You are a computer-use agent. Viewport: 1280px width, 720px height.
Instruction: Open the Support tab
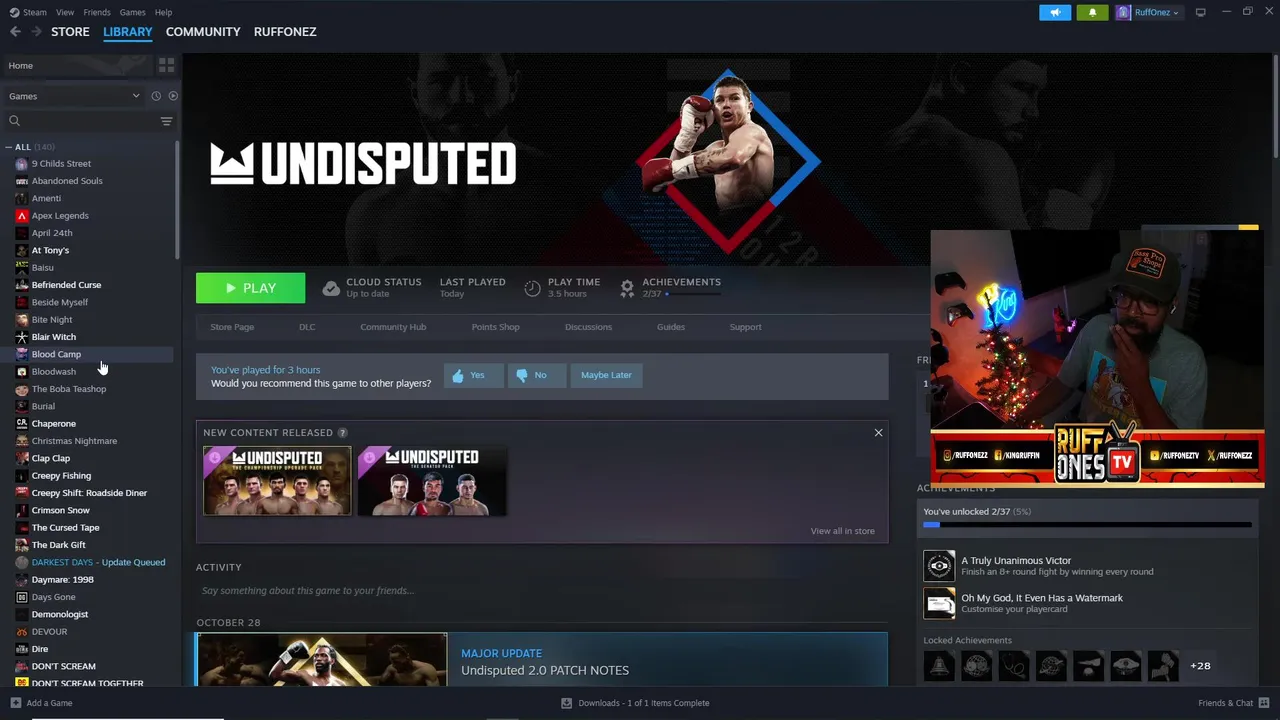pyautogui.click(x=745, y=327)
